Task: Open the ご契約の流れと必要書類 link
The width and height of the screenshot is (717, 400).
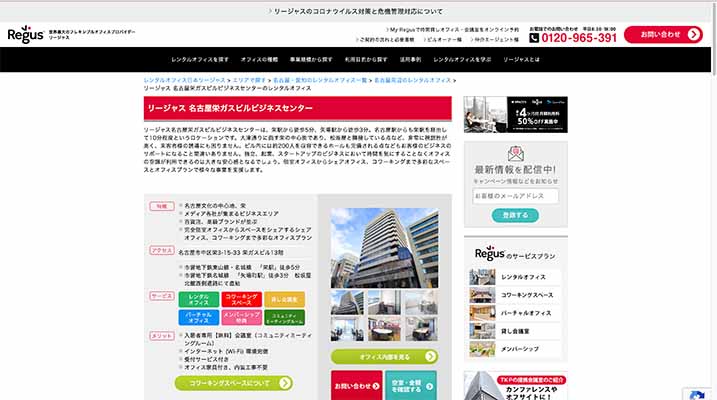Action: (x=385, y=40)
